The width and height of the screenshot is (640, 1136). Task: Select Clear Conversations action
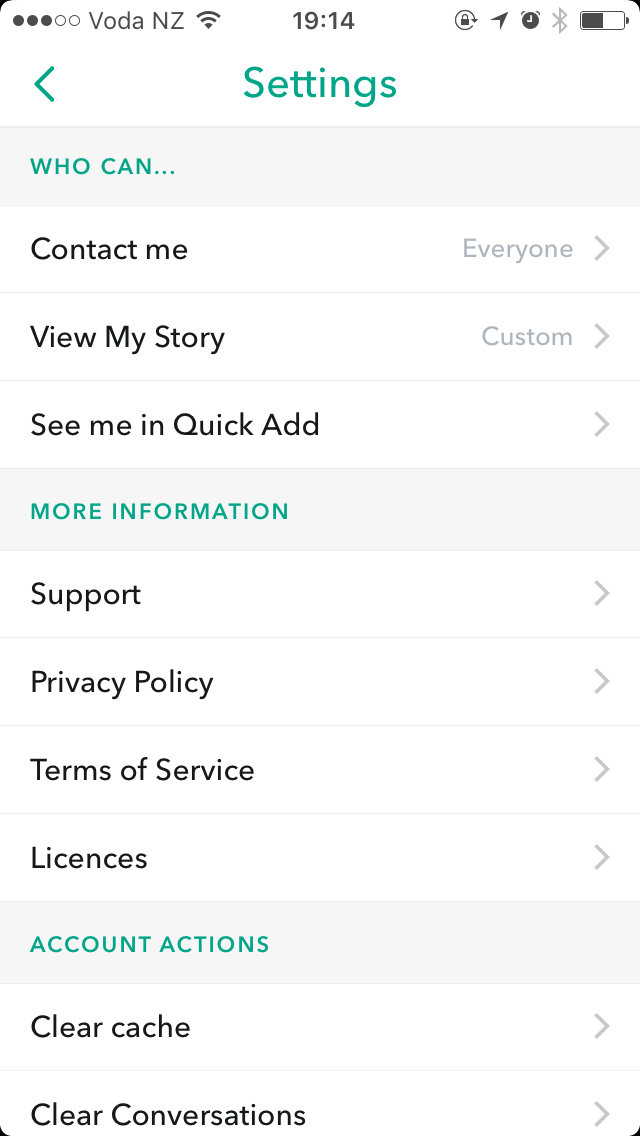tap(320, 1104)
